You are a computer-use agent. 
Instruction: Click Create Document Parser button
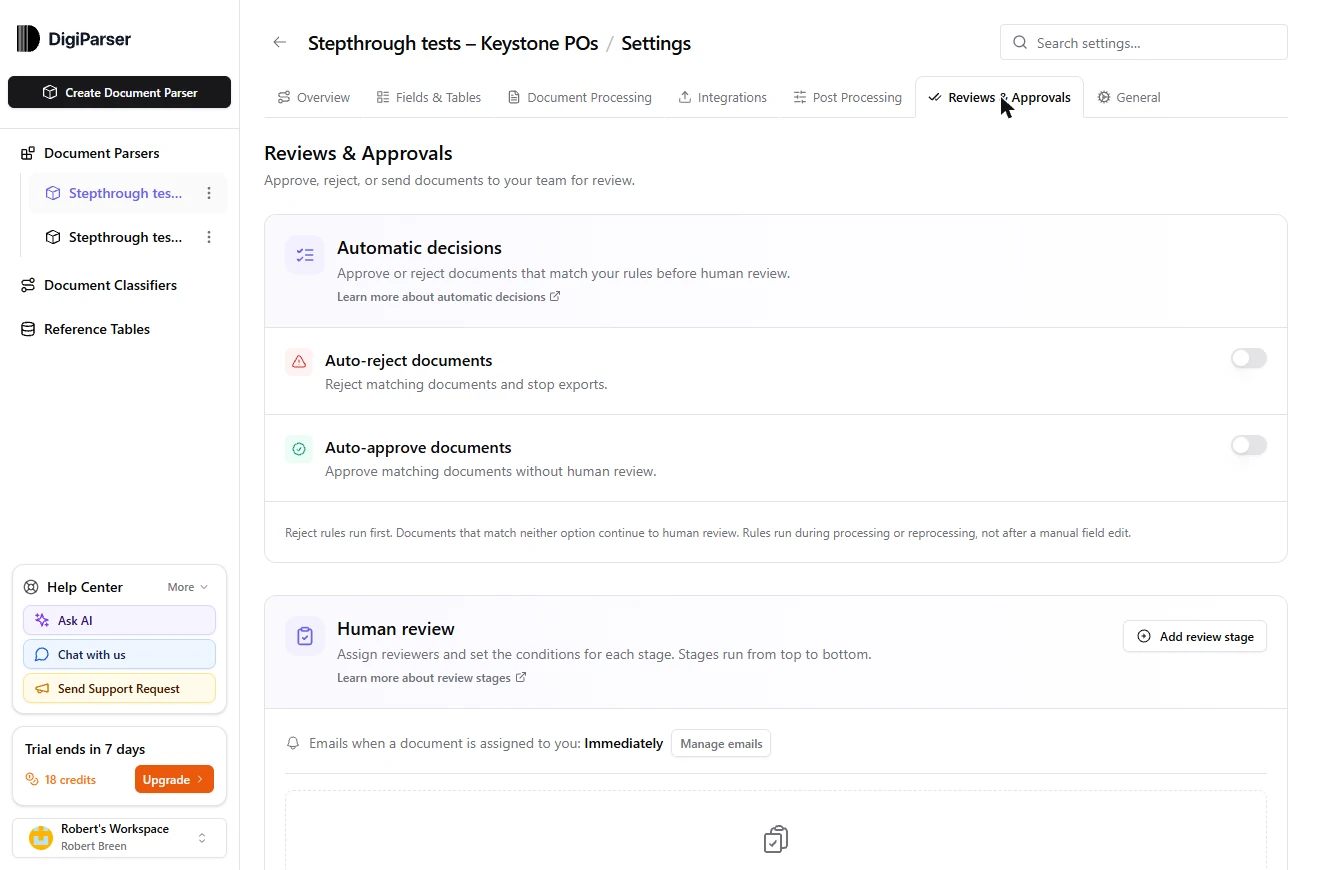[x=120, y=92]
